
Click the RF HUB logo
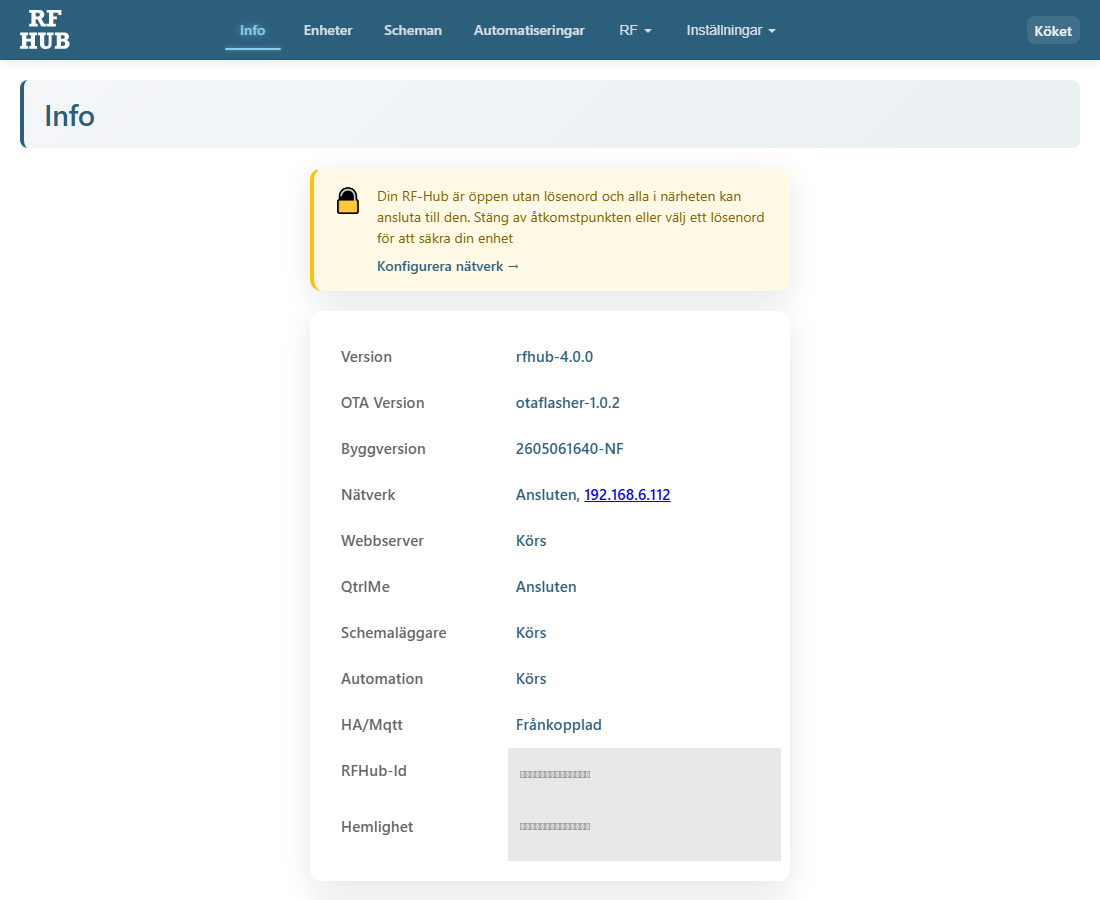45,30
